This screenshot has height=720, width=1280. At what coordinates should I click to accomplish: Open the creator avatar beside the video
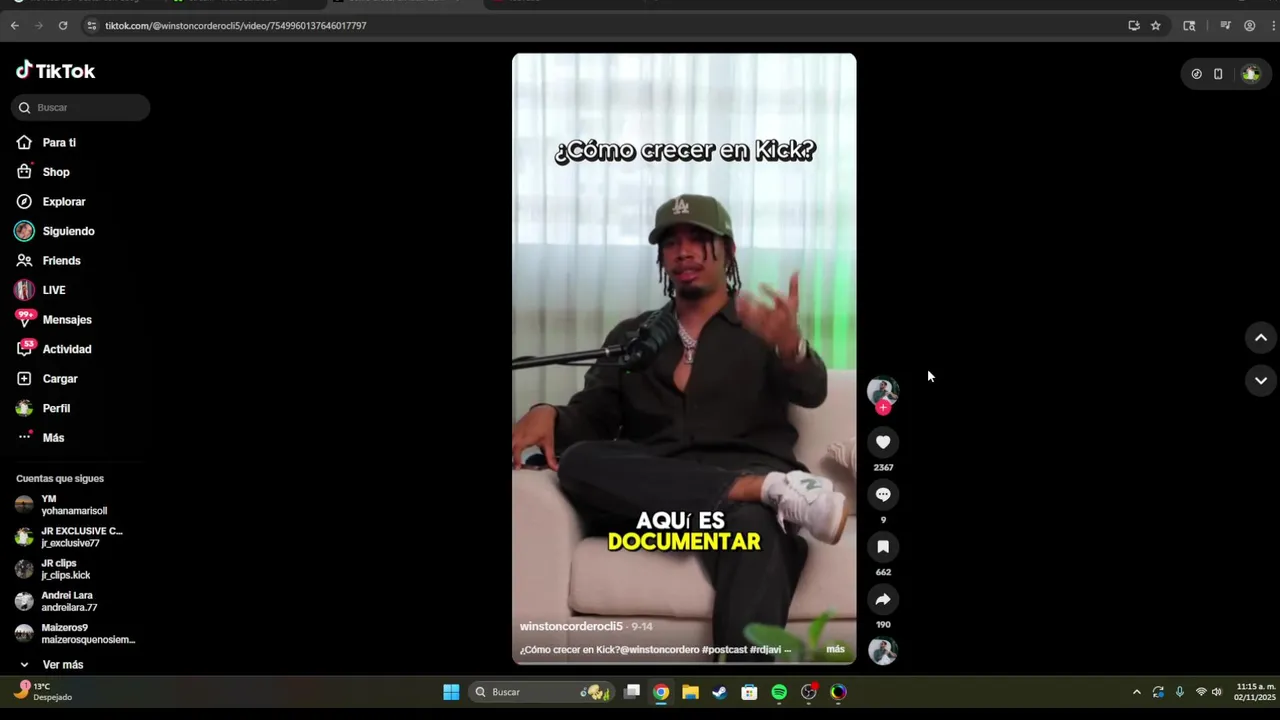(x=883, y=391)
